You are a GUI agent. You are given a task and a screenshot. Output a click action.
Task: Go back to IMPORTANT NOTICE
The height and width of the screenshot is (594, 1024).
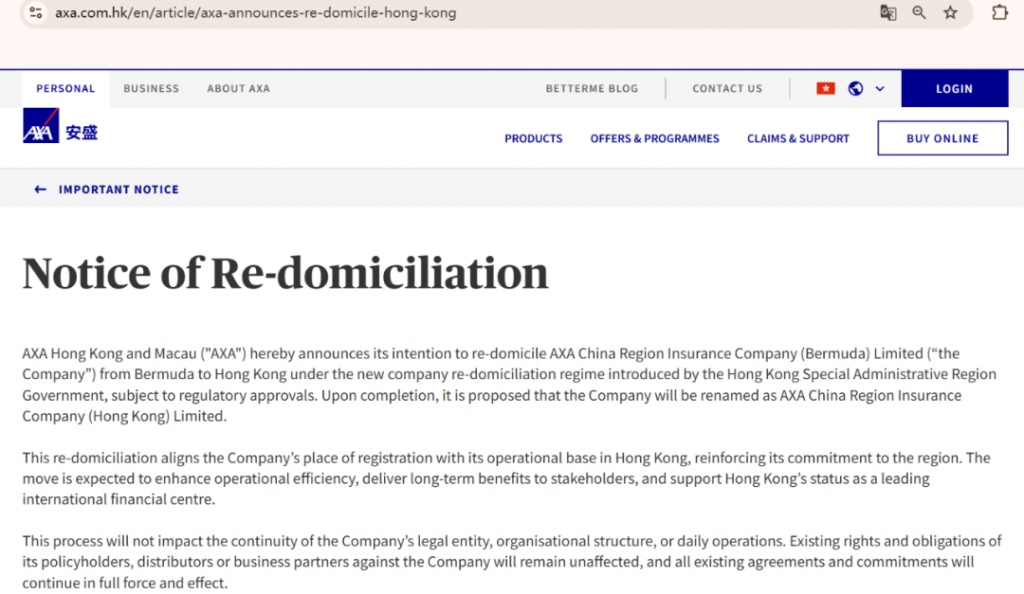118,189
